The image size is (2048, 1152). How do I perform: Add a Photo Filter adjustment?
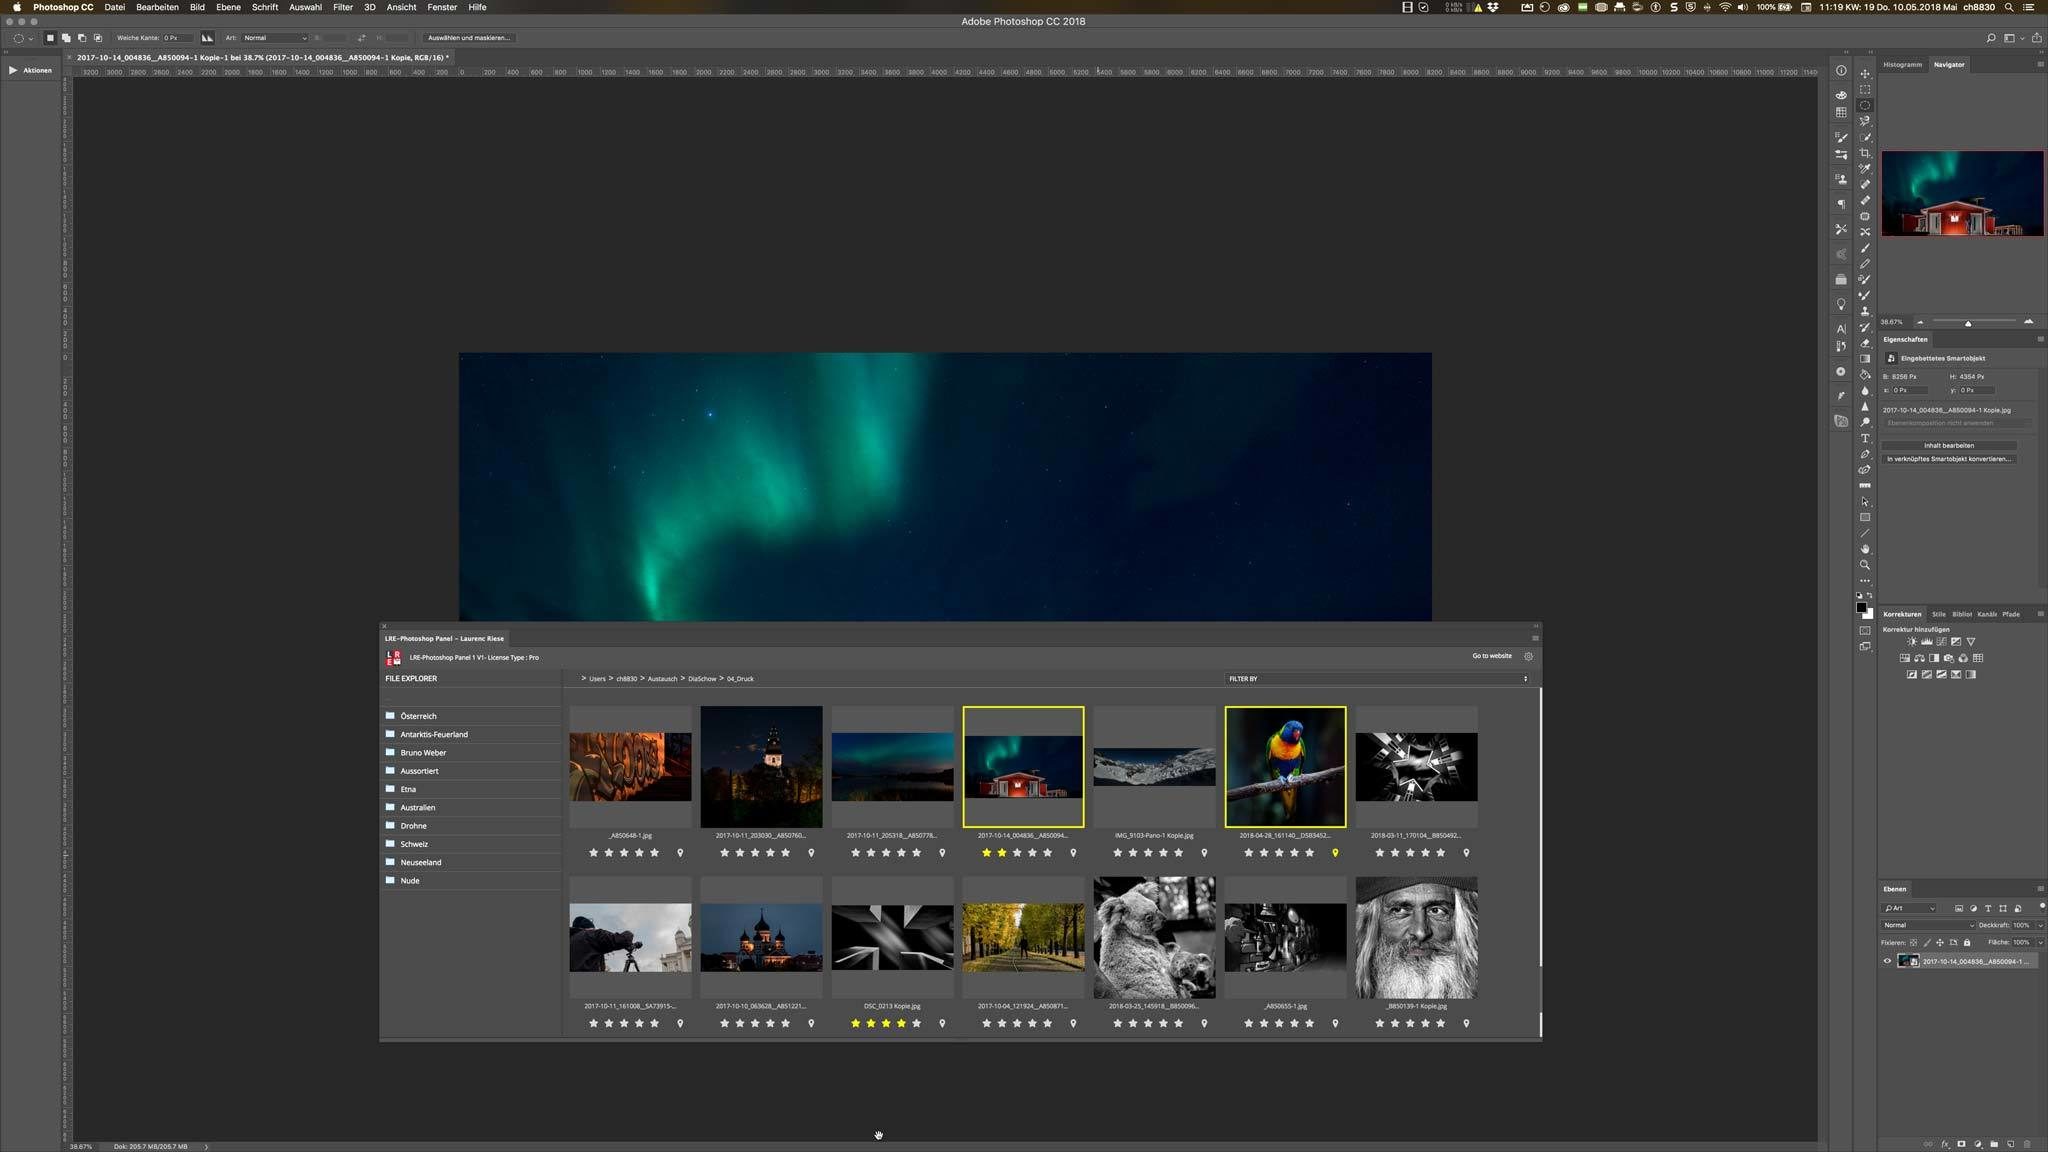(x=1949, y=658)
